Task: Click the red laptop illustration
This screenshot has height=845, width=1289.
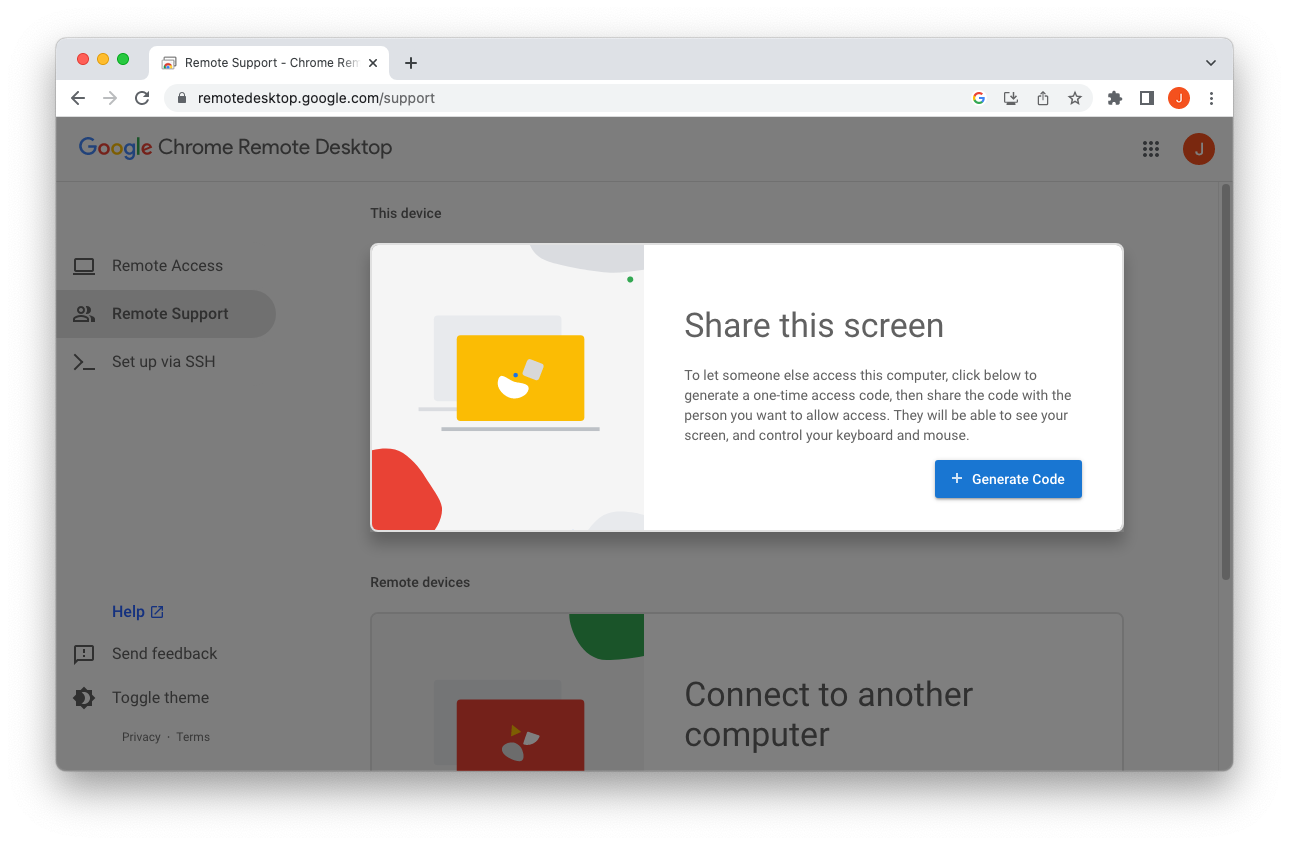Action: pos(520,735)
